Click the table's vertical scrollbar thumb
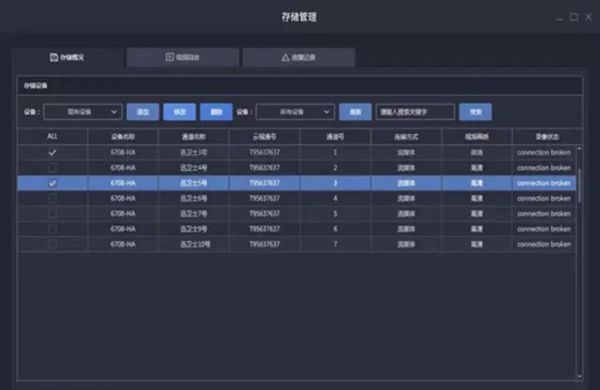Viewport: 600px width, 390px height. click(x=580, y=186)
